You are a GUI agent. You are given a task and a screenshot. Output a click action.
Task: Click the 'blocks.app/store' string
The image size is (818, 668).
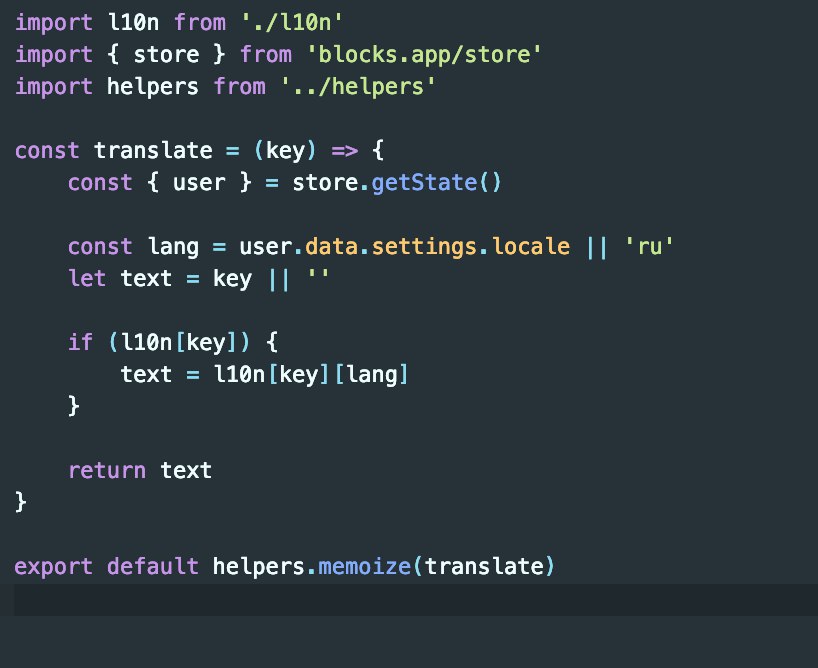(424, 54)
